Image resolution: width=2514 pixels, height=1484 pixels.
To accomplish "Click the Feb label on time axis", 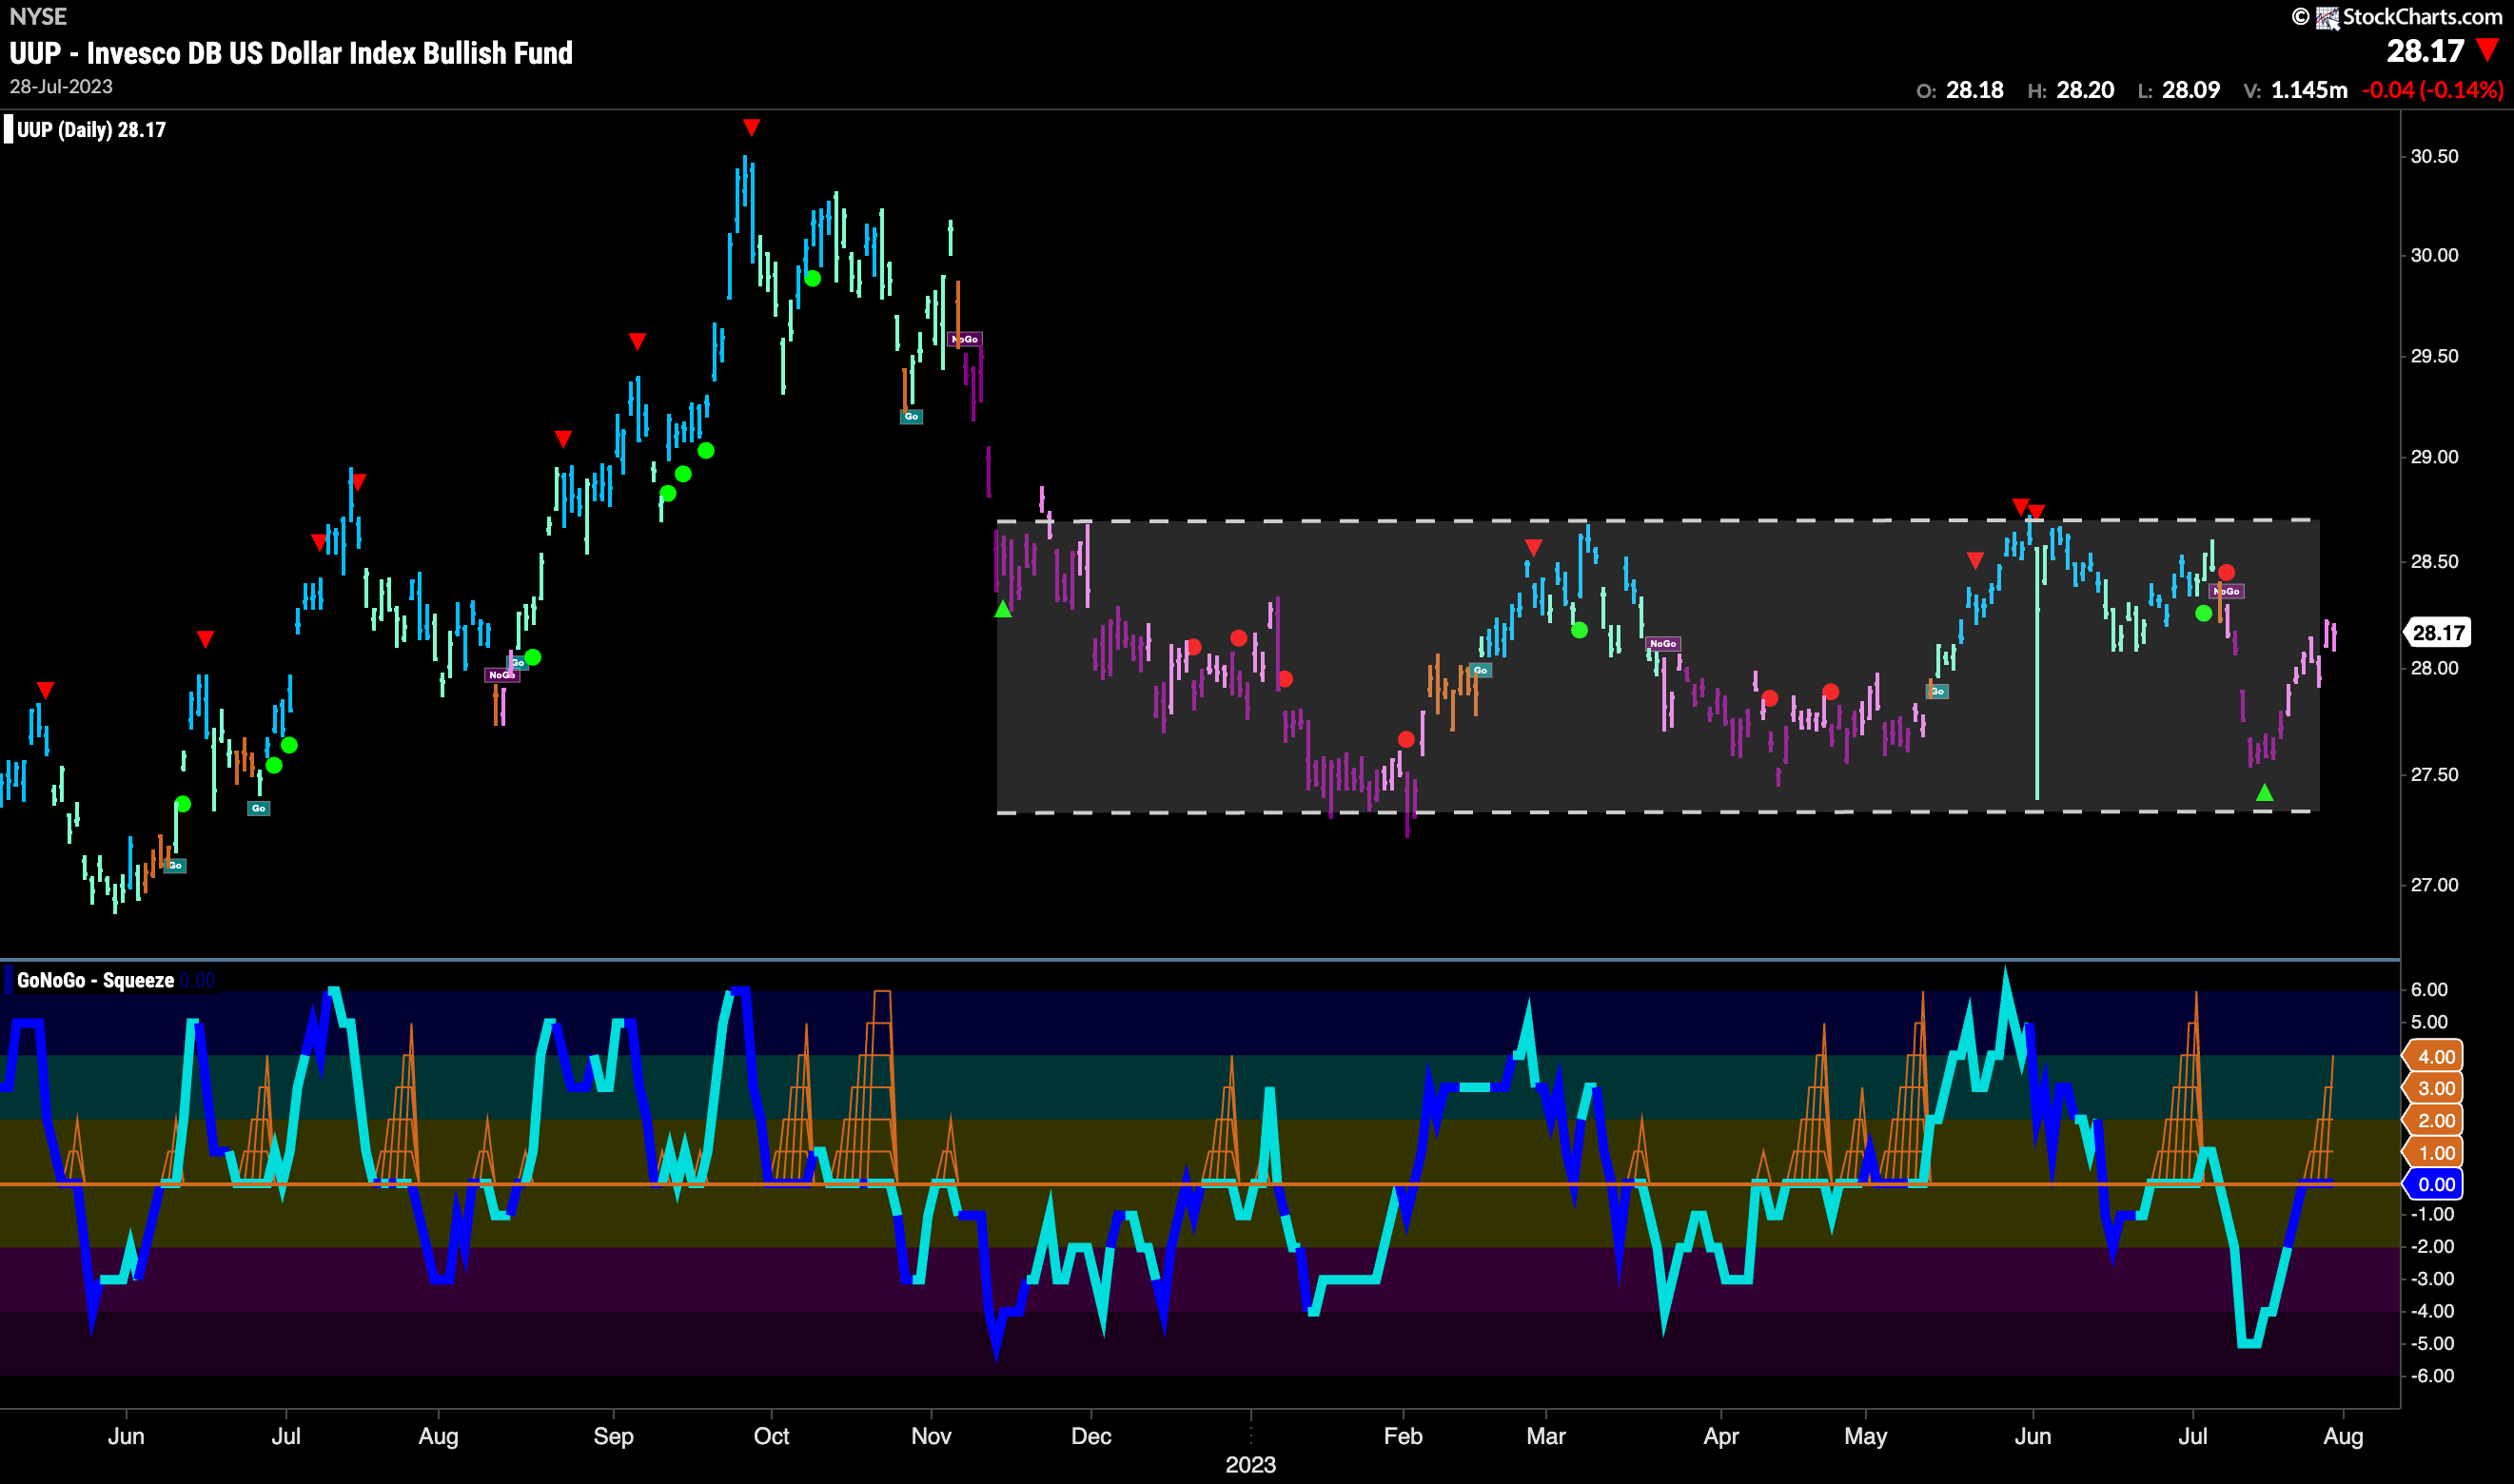I will point(1403,1436).
